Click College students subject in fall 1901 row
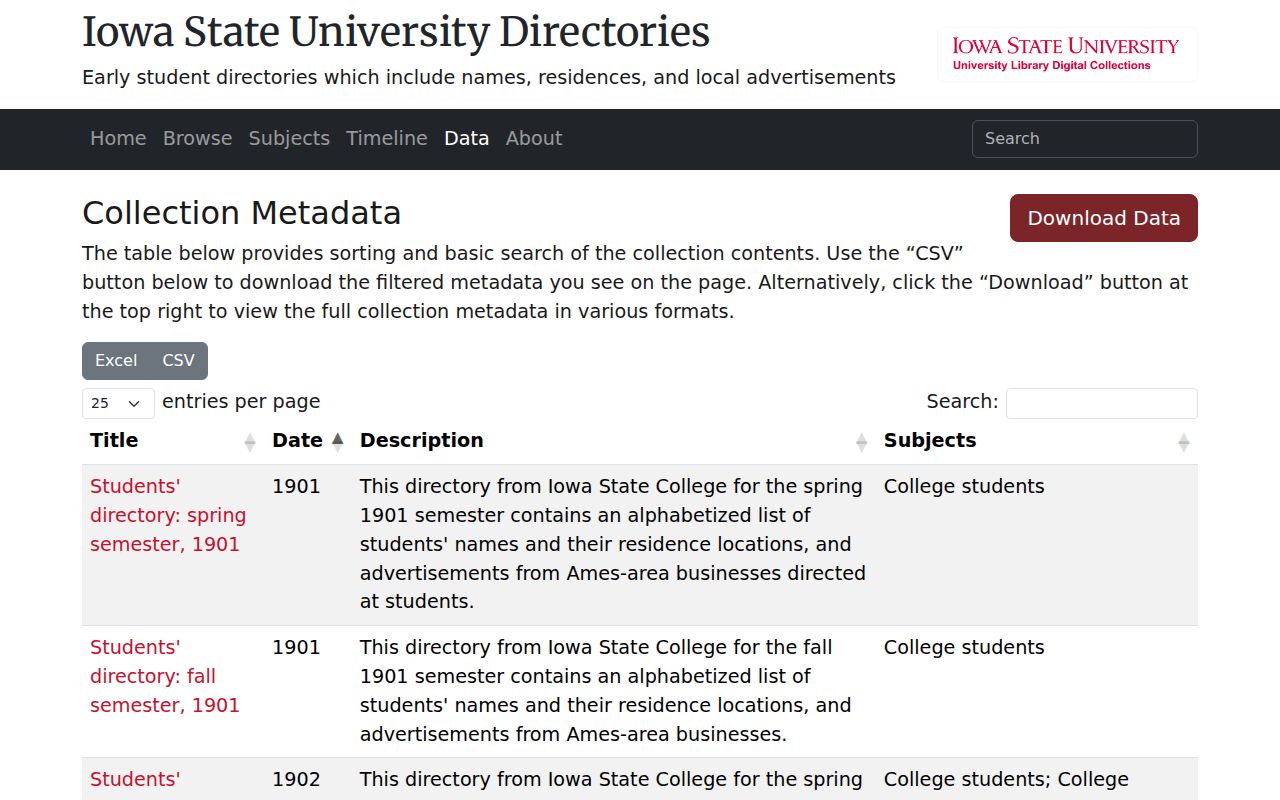 (x=964, y=647)
